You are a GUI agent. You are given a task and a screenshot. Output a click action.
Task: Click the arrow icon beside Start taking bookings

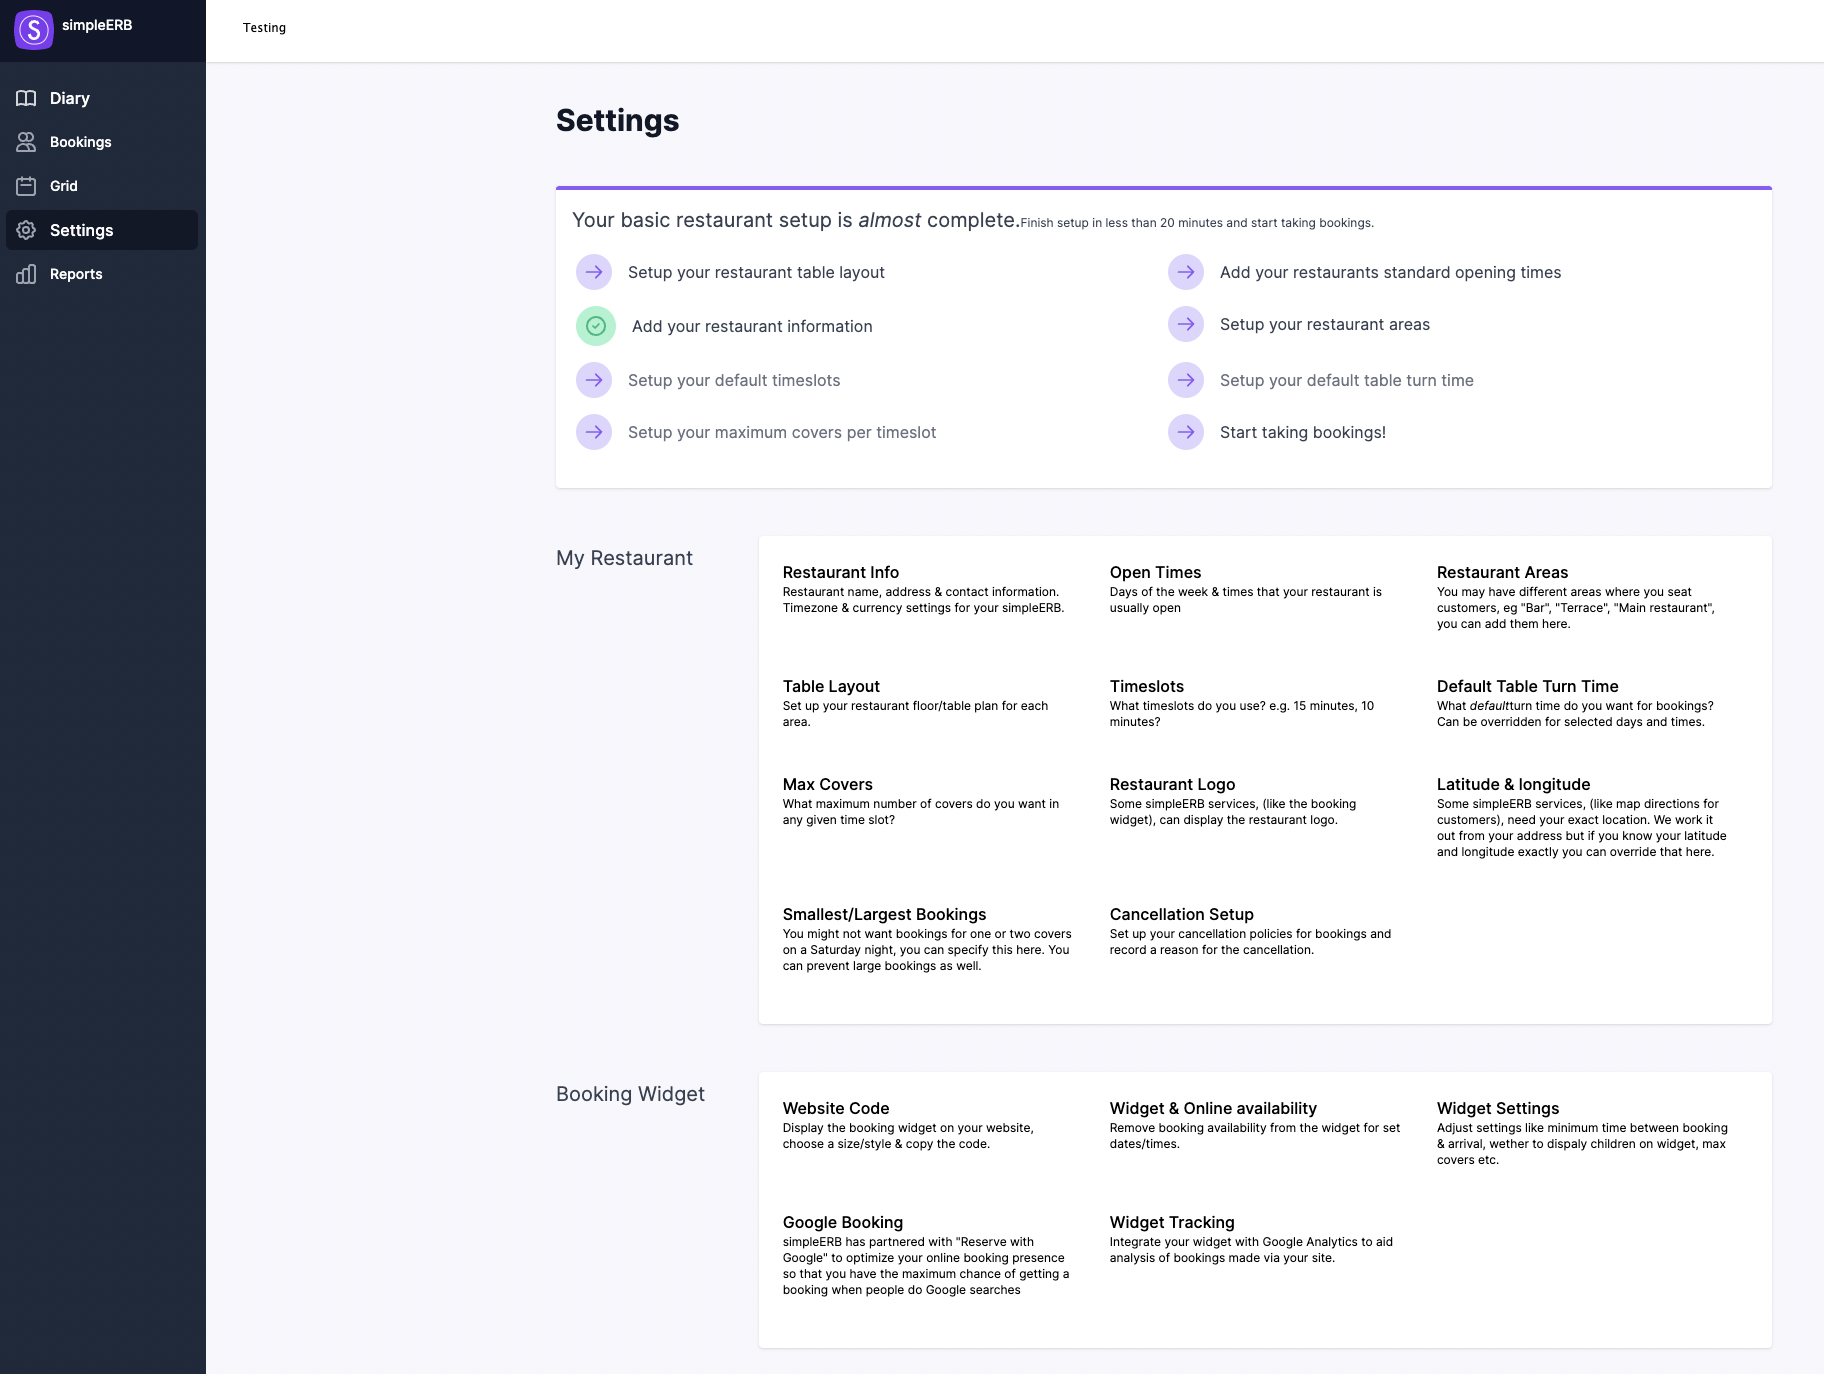click(x=1186, y=432)
